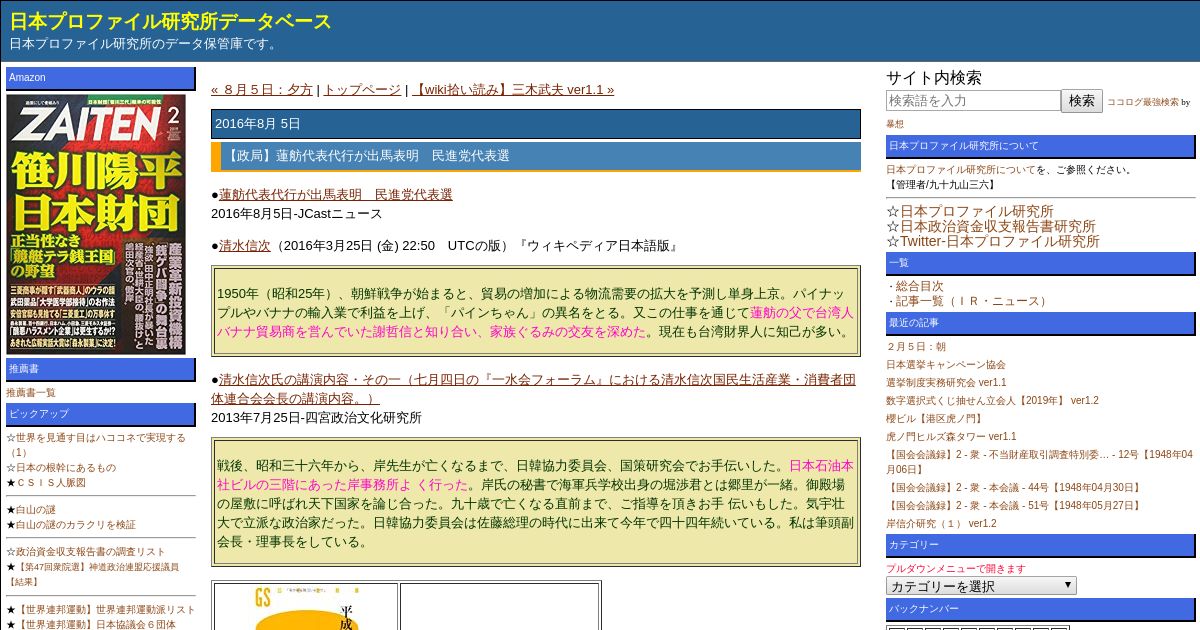Open 国会会議録 本会議 51号 link
1200x630 pixels.
(1014, 505)
